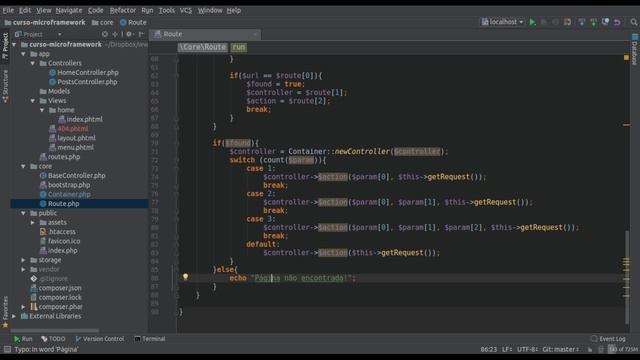640x360 pixels.
Task: Open the Version Control tool window
Action: 100,339
